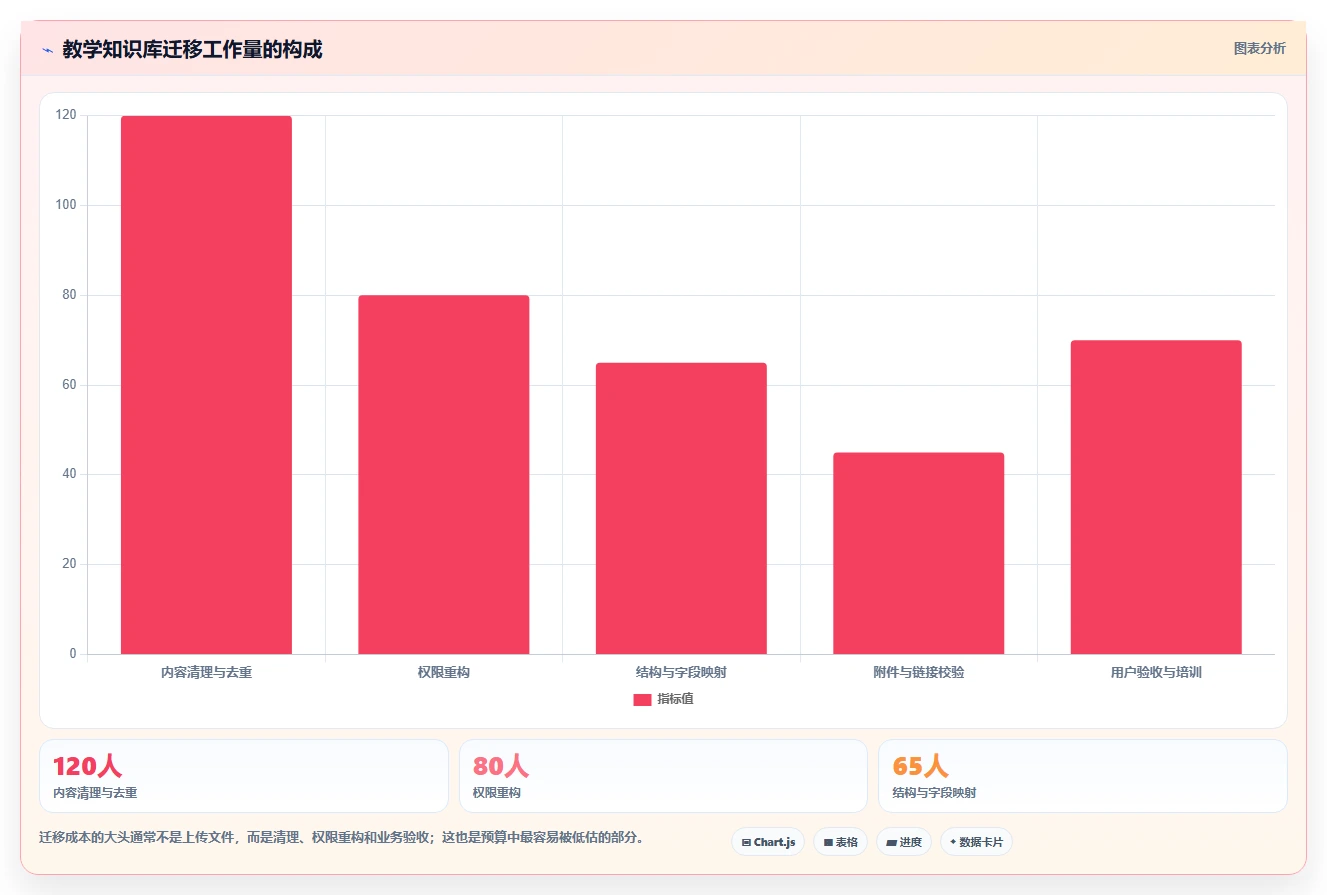Click the 表格 tag button
The height and width of the screenshot is (895, 1327).
pos(840,842)
